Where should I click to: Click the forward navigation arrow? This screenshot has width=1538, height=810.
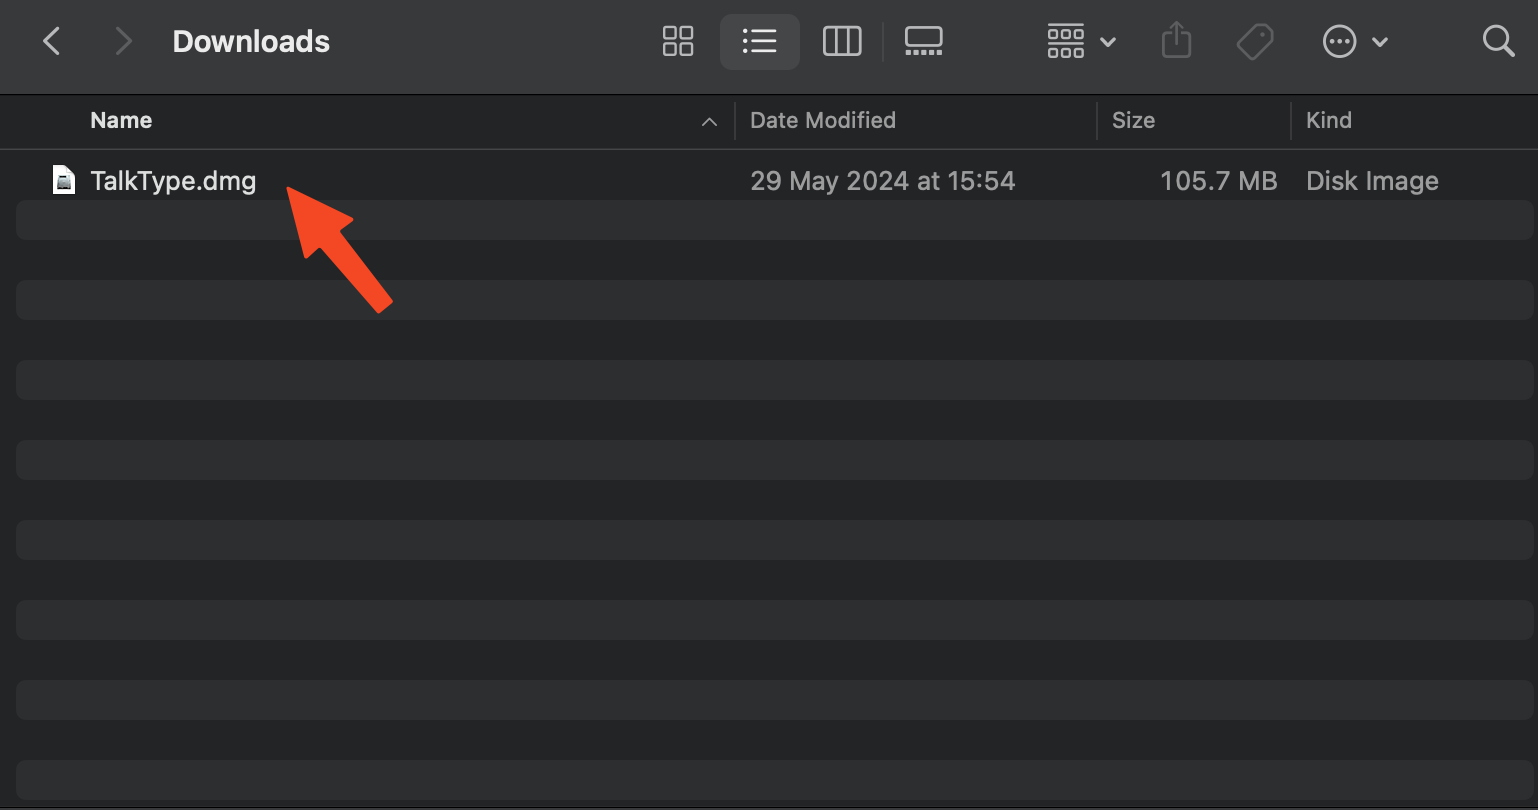[x=122, y=41]
